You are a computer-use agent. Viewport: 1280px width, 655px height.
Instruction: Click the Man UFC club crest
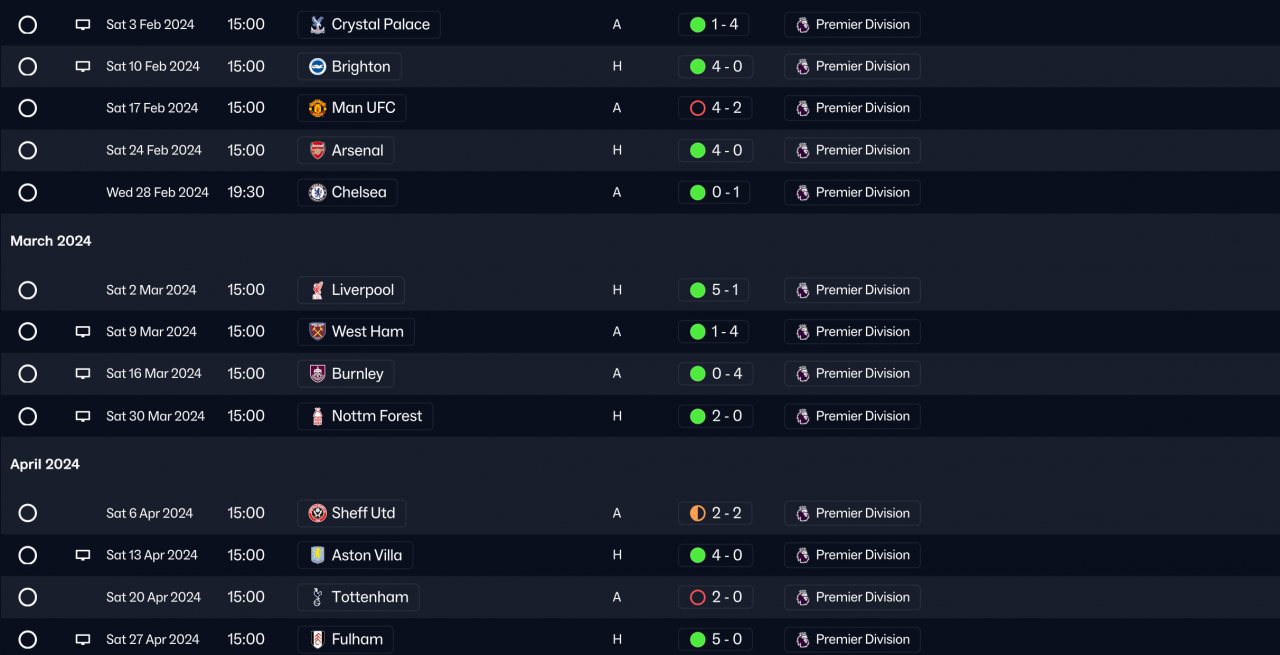point(317,108)
